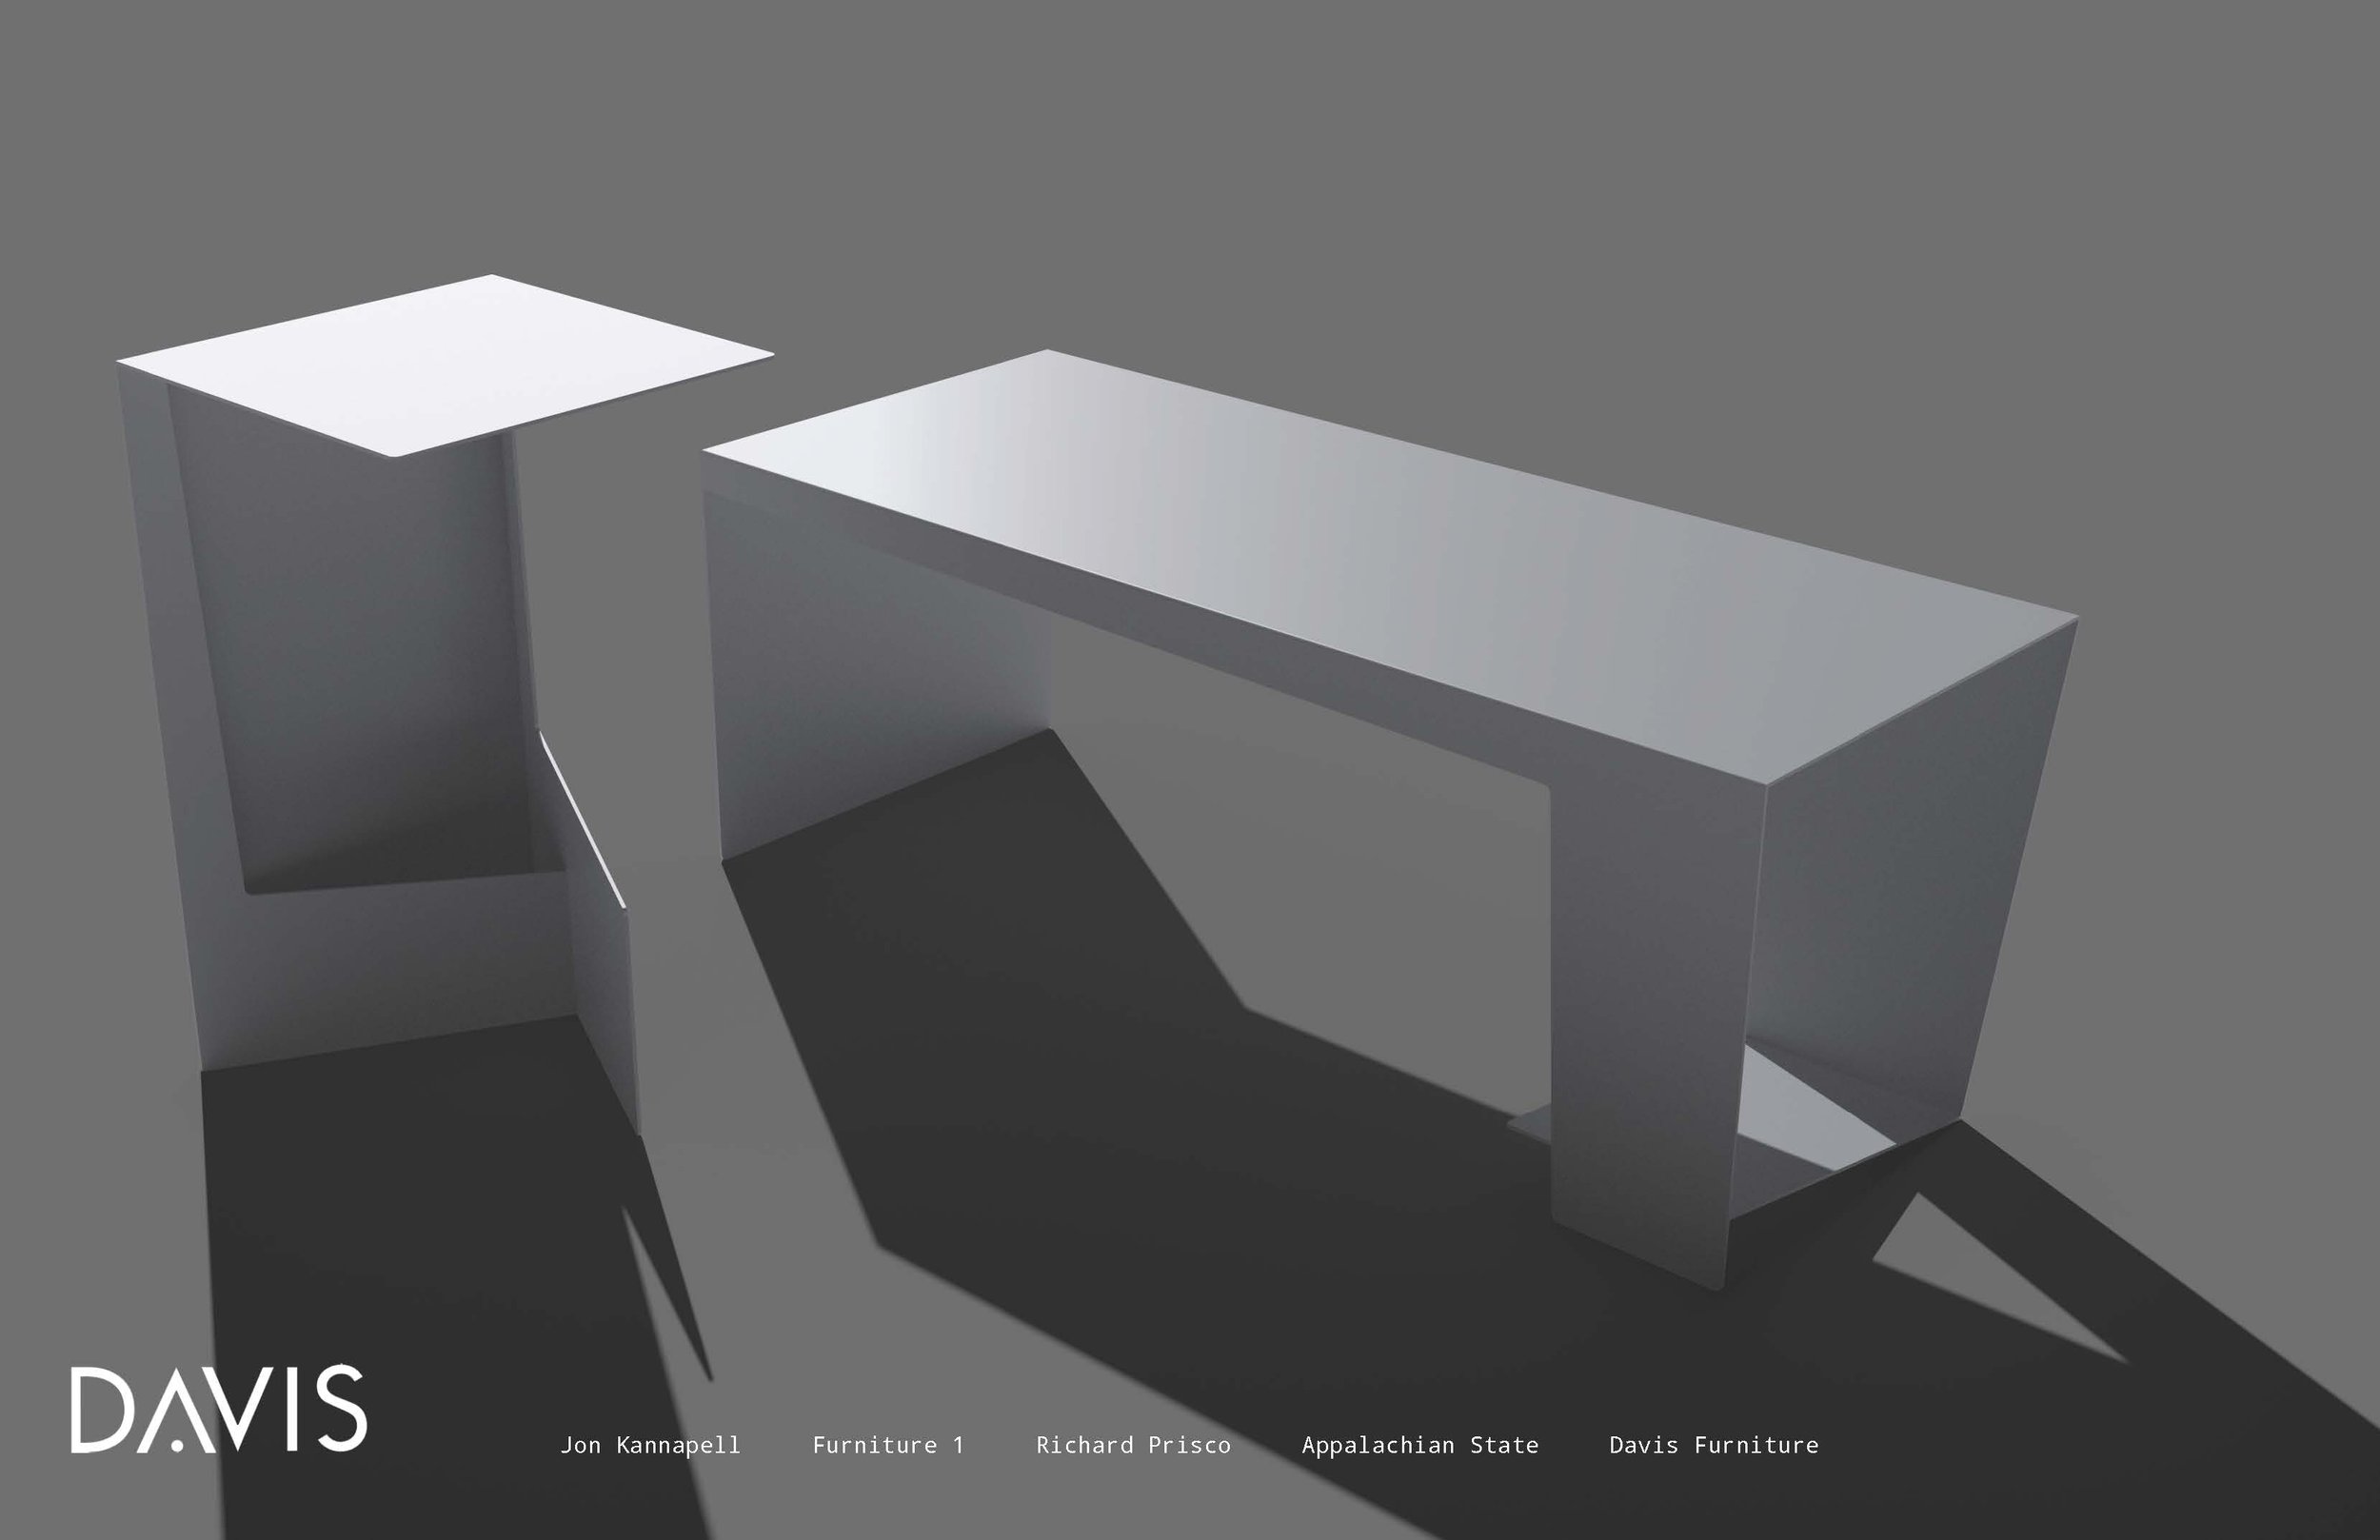Click the Appalachian State text
2380x1540 pixels.
pyautogui.click(x=1420, y=1445)
